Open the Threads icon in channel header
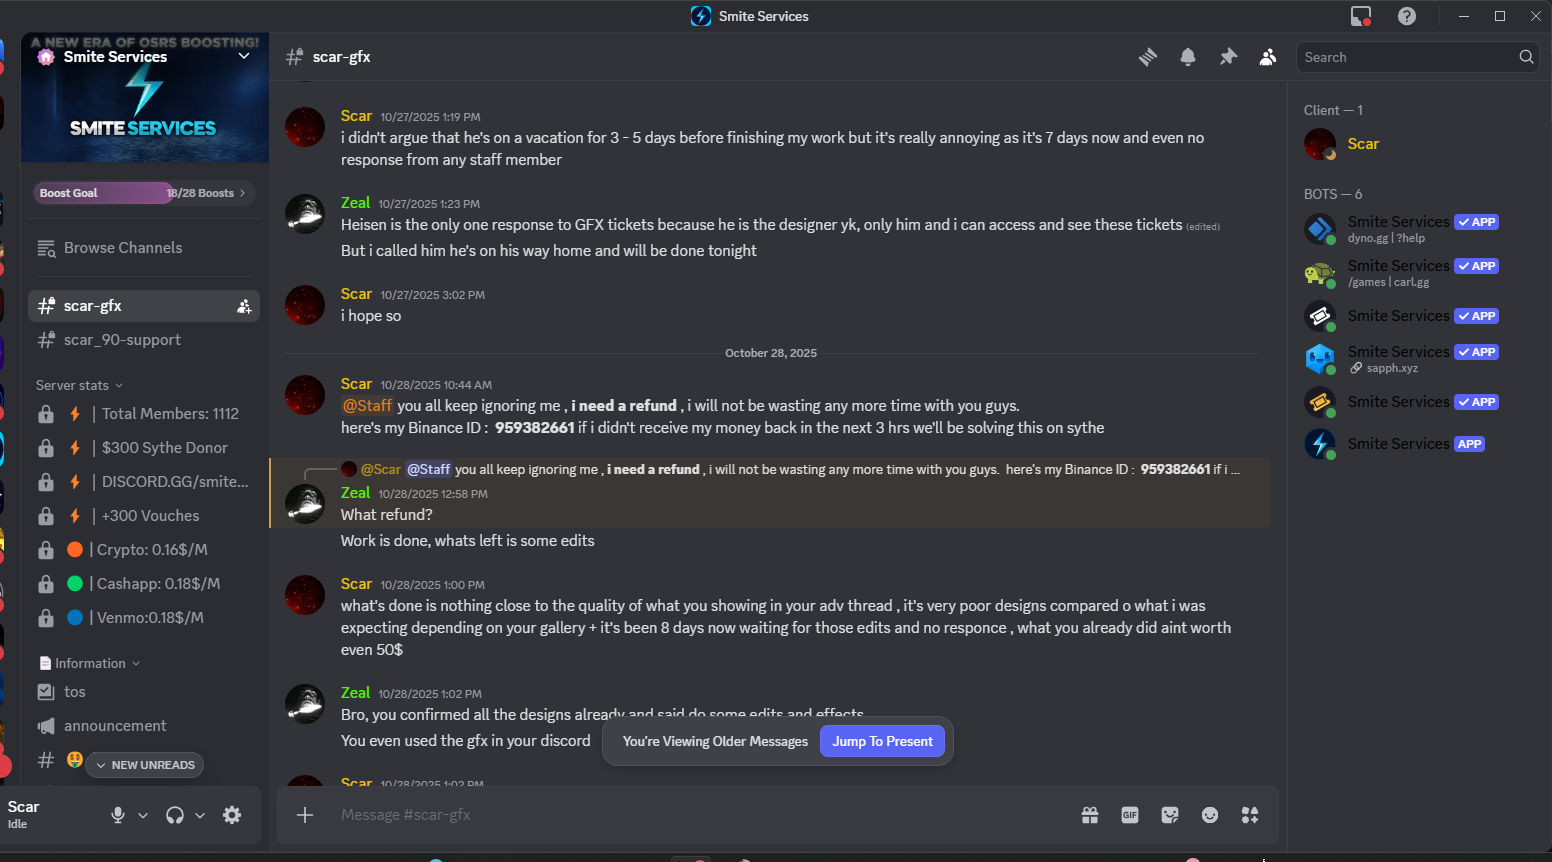Image resolution: width=1552 pixels, height=862 pixels. [x=1148, y=57]
